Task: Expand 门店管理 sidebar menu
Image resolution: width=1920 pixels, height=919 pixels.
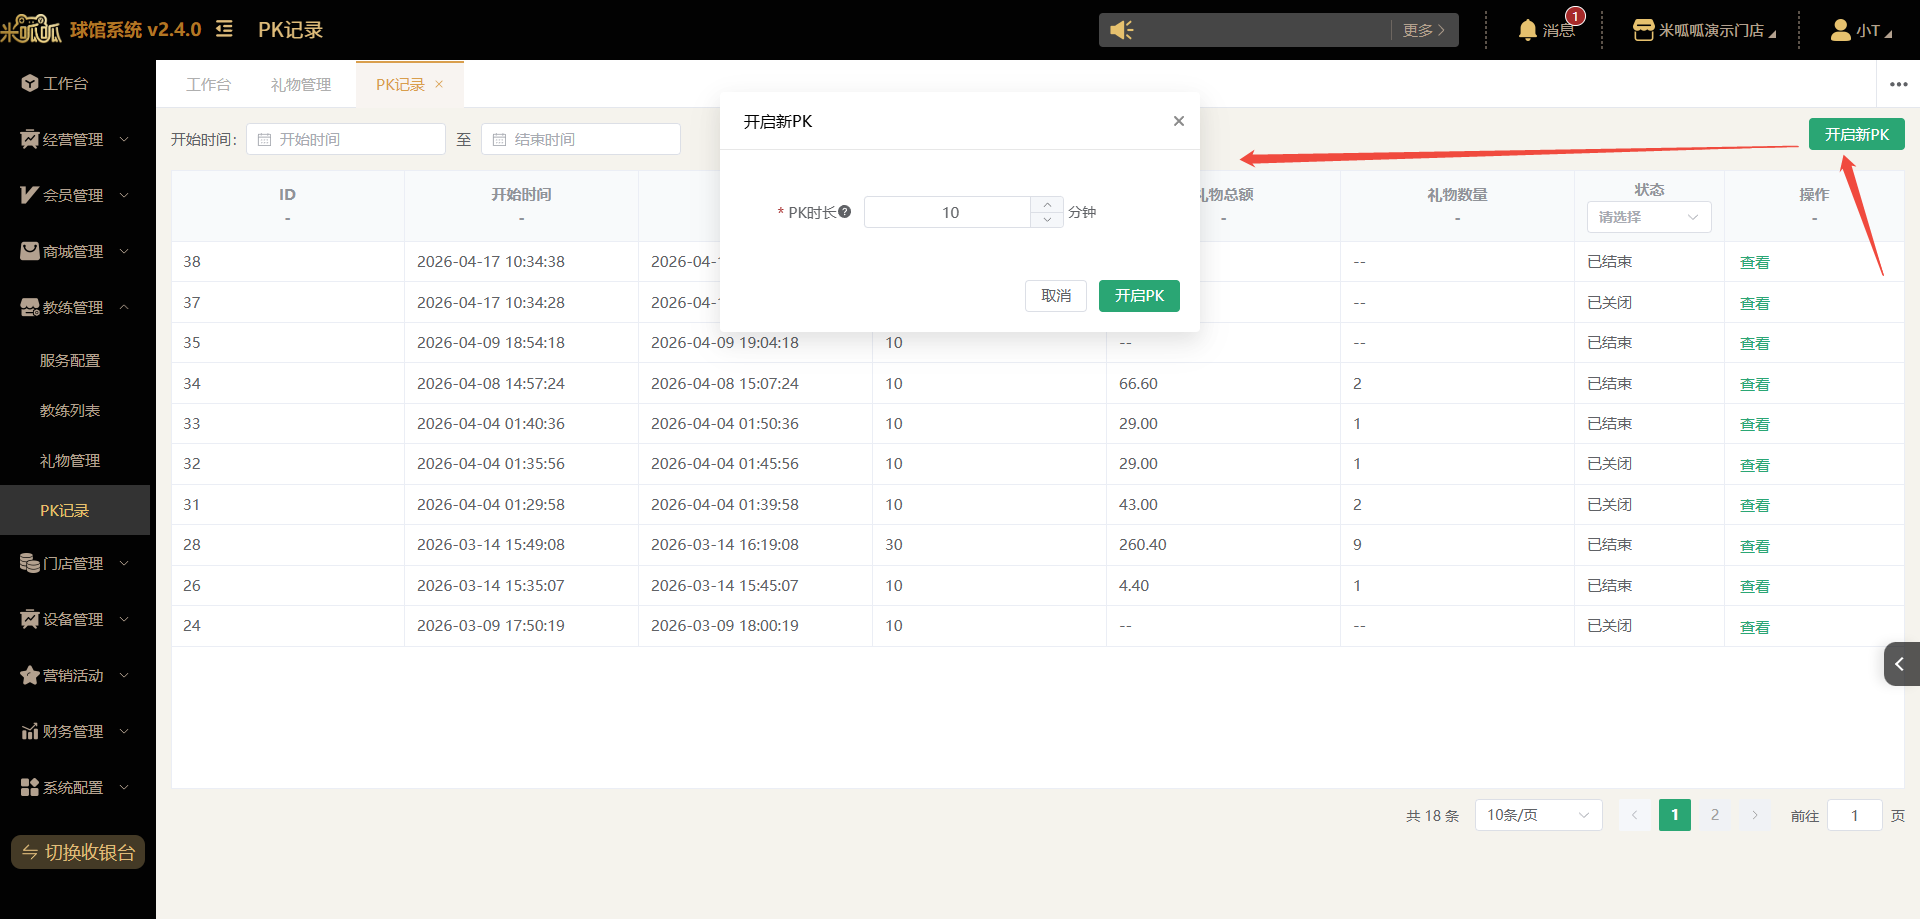Action: (x=75, y=563)
